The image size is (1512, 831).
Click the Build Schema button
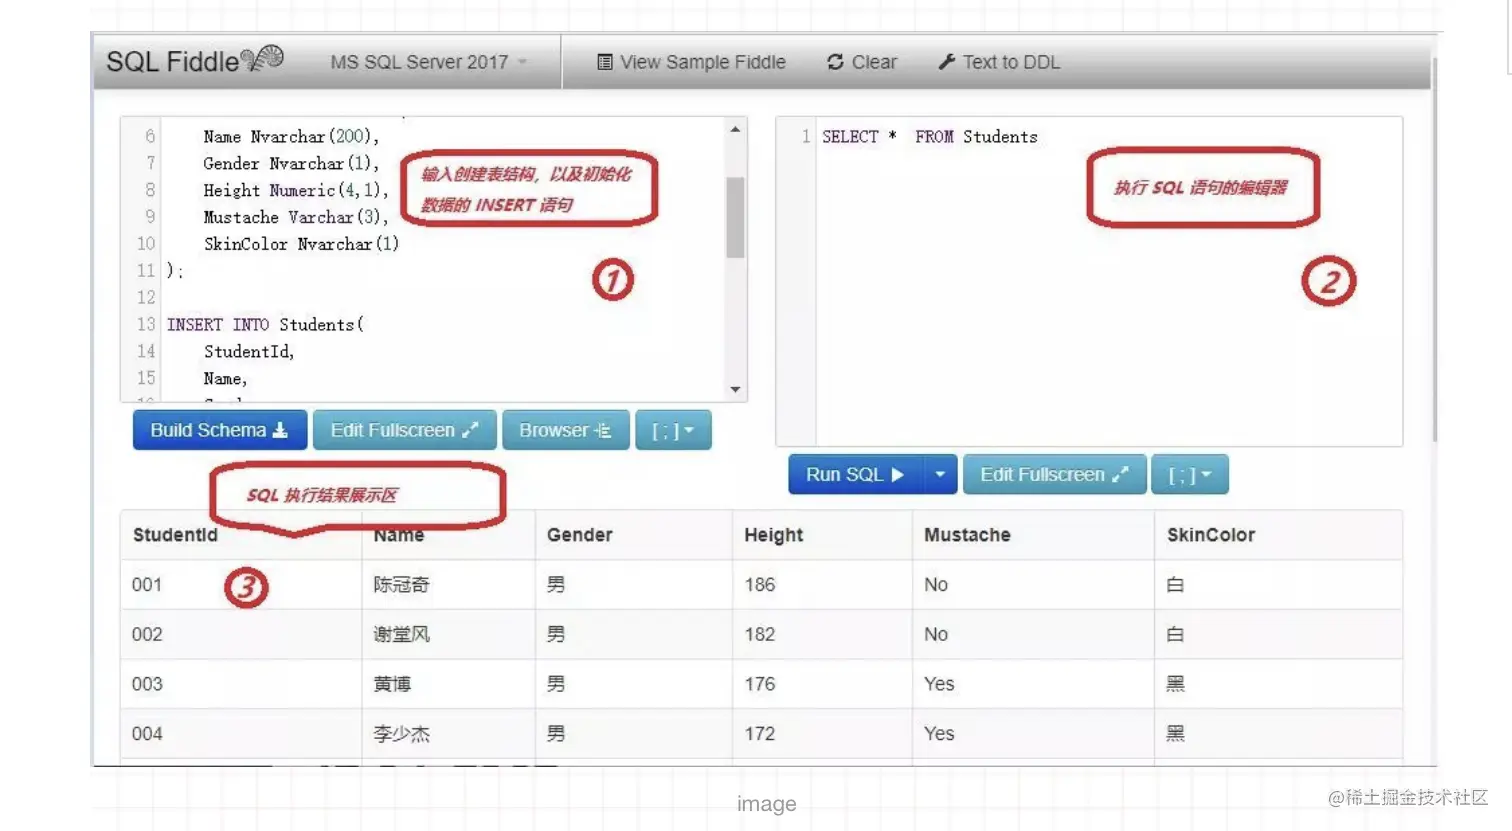[x=219, y=430]
